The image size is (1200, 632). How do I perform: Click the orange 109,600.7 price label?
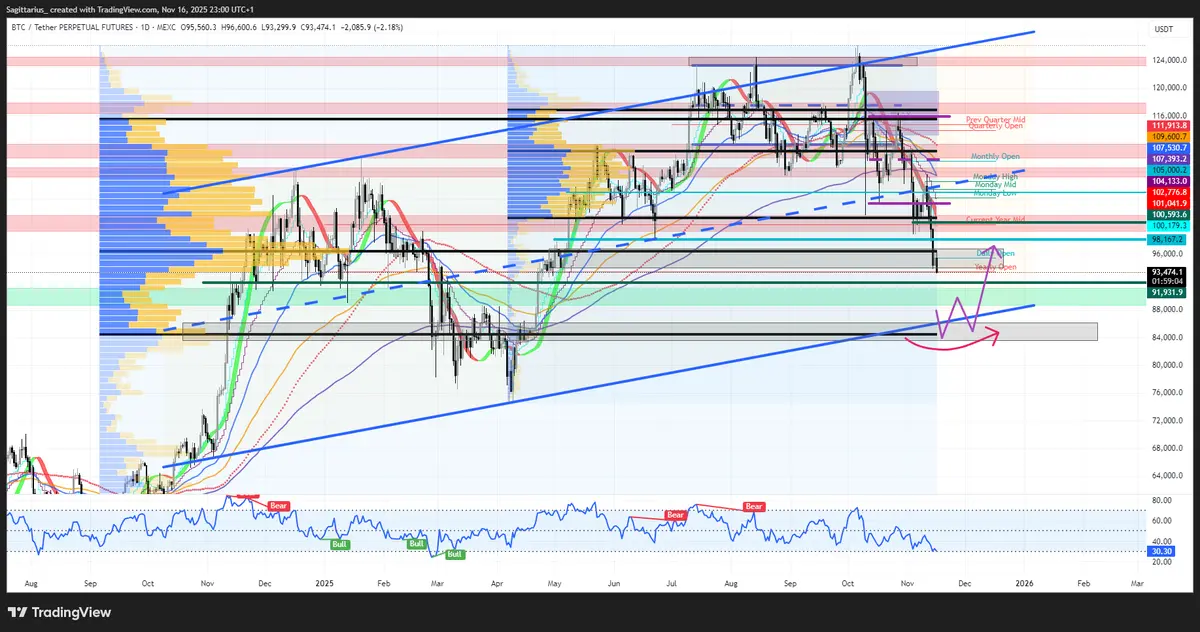click(1169, 136)
